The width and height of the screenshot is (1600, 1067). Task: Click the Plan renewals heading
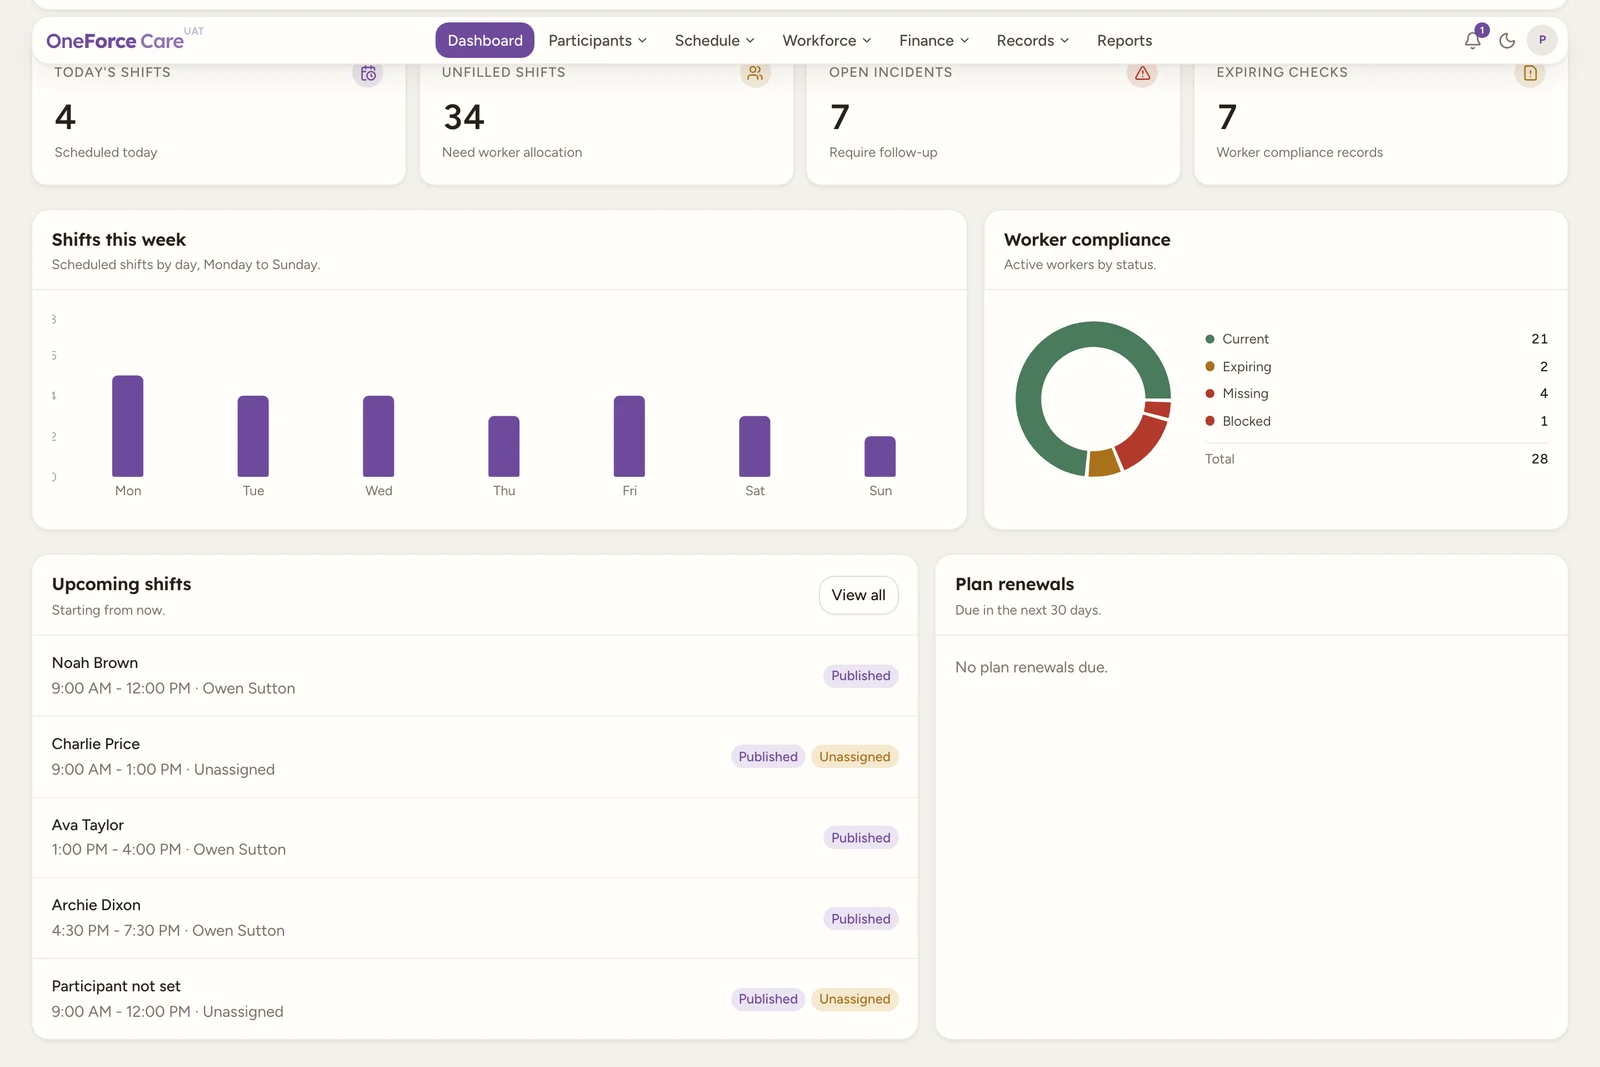coord(1014,584)
